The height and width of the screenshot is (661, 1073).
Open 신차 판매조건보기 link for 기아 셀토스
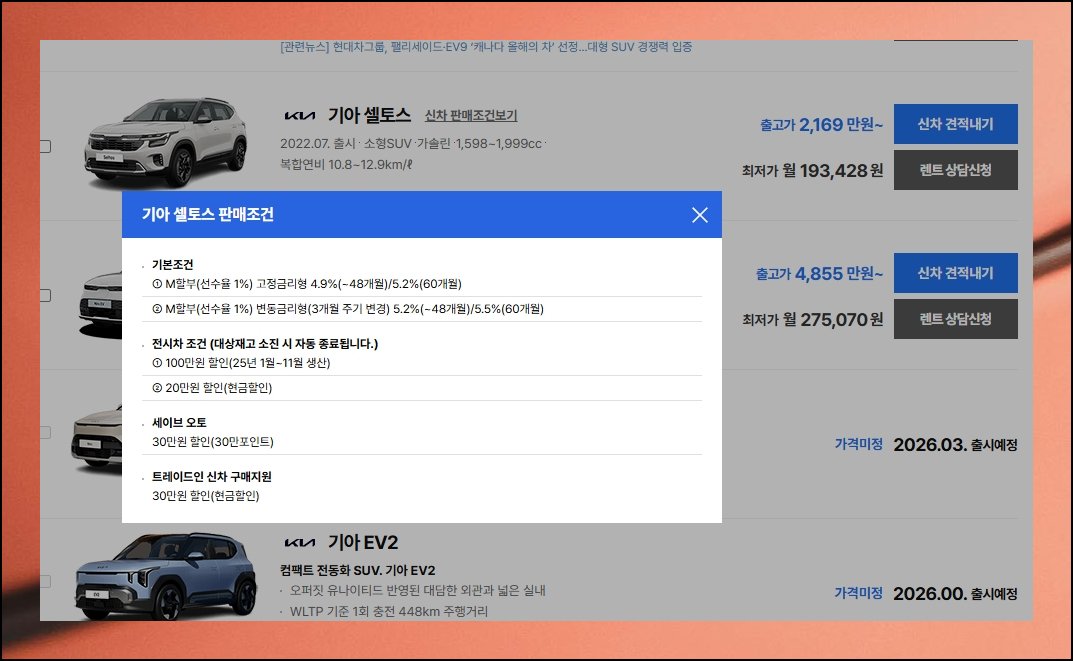471,116
